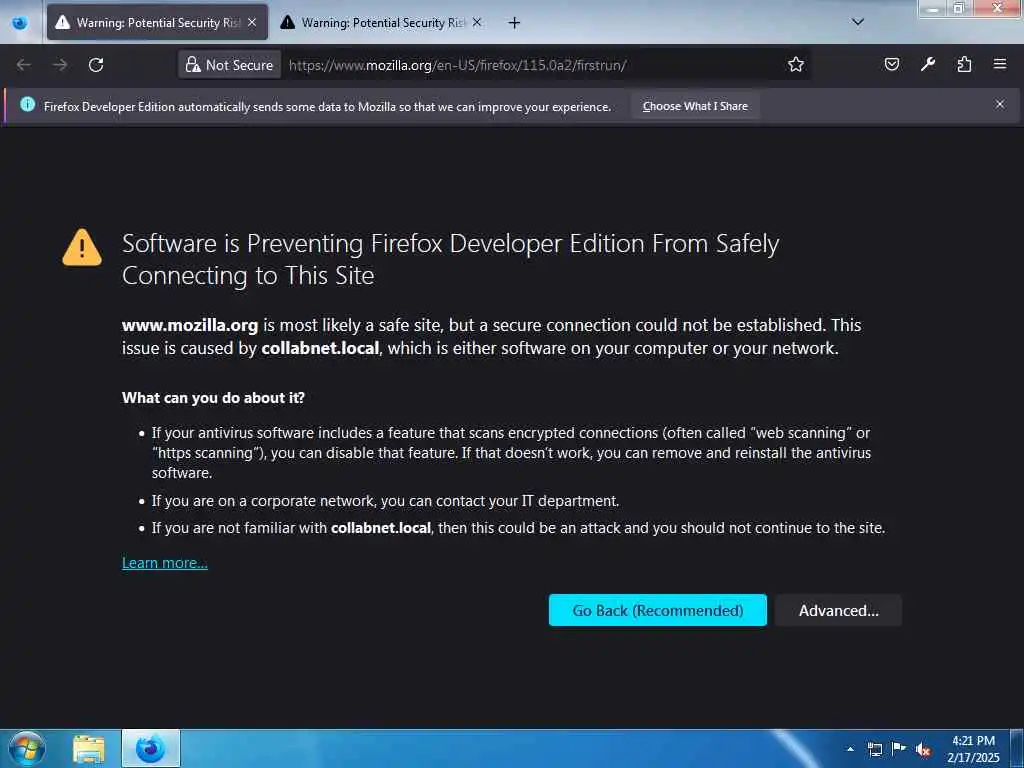The image size is (1024, 768).
Task: Open the Extensions puzzle icon
Action: pos(964,64)
